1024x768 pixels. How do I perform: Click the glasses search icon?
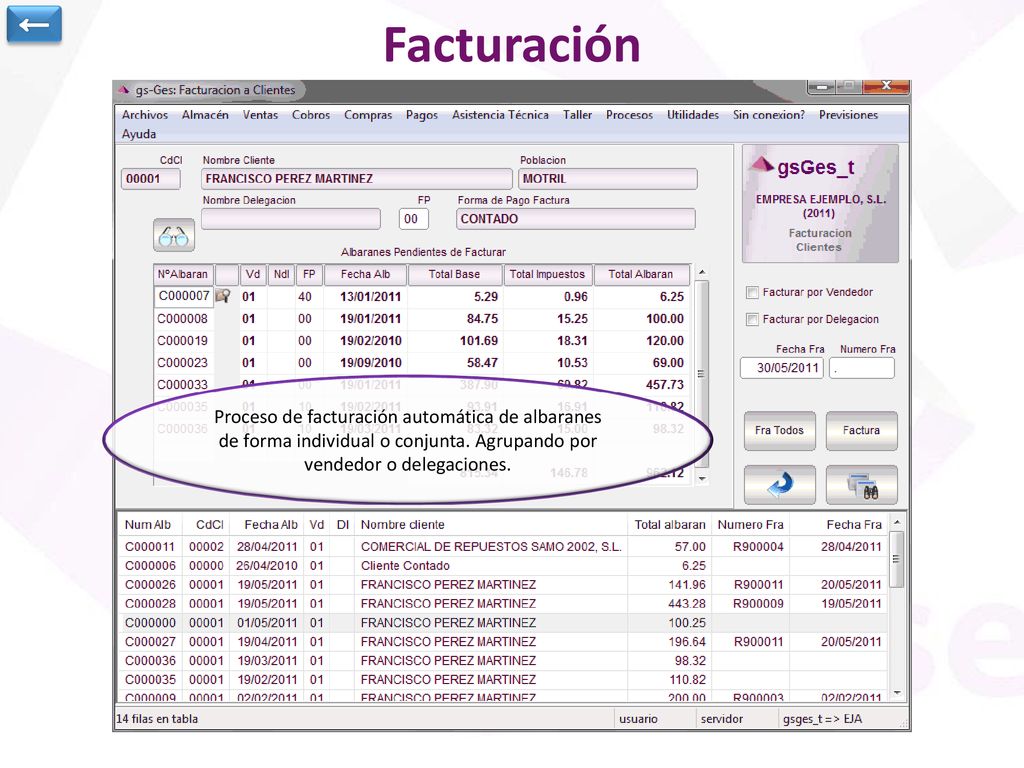pyautogui.click(x=174, y=235)
